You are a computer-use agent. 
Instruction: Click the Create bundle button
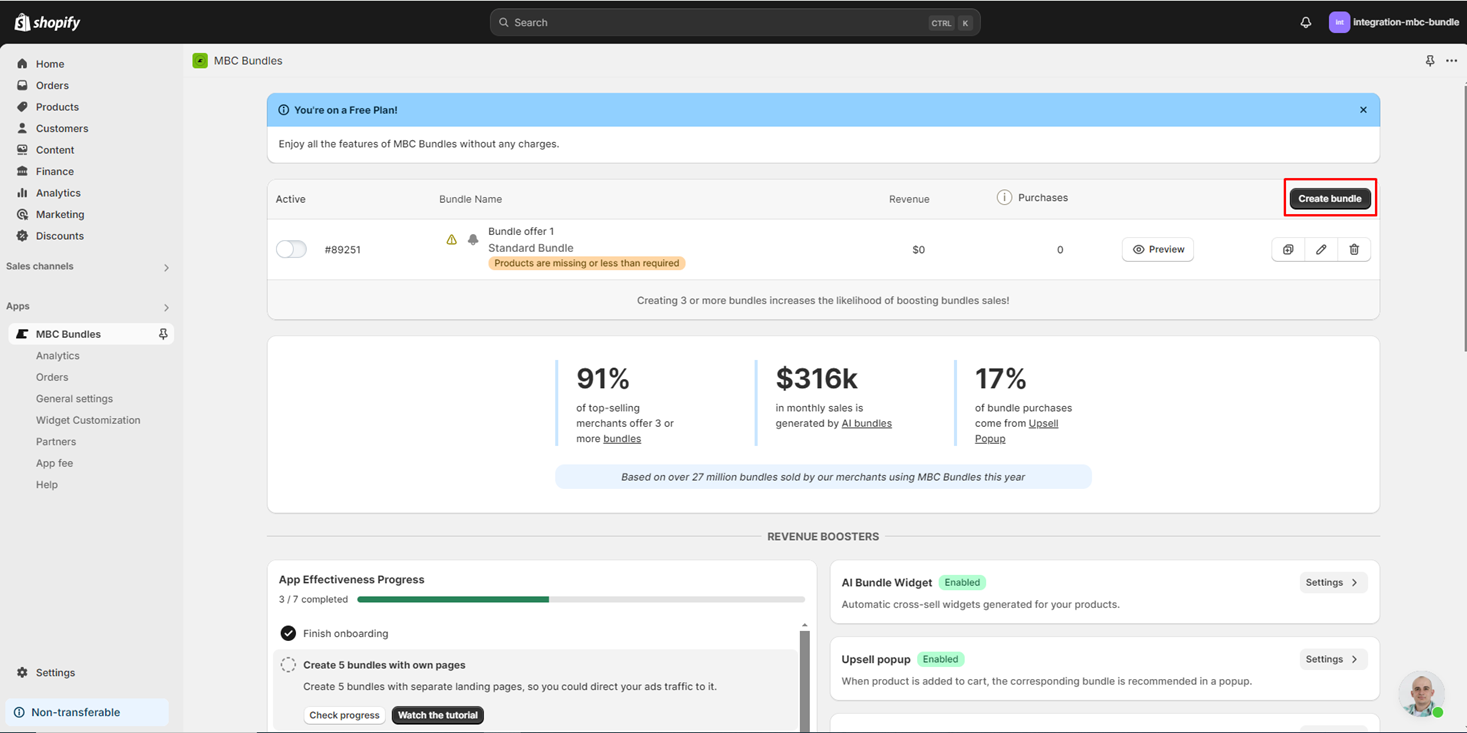(1329, 199)
